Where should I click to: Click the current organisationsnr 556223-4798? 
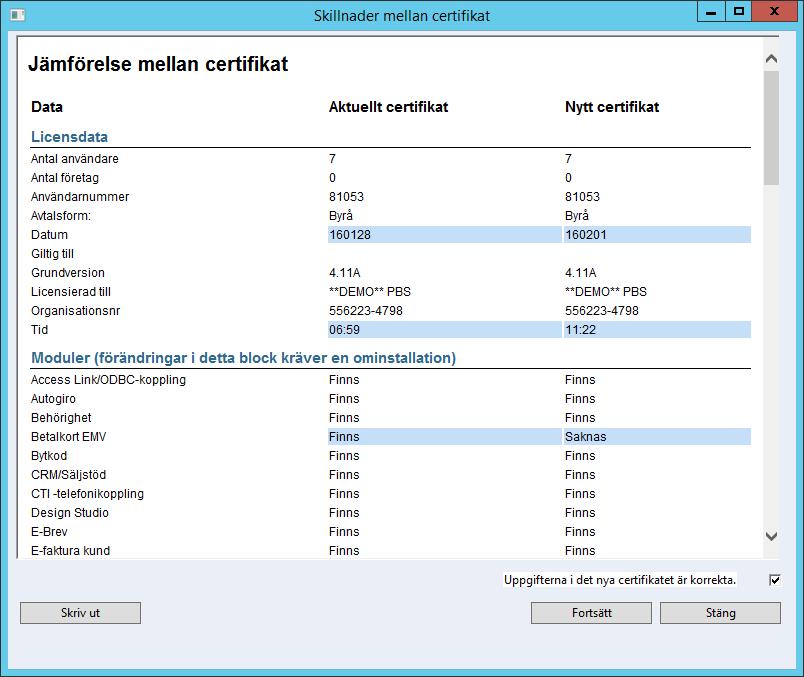[366, 311]
